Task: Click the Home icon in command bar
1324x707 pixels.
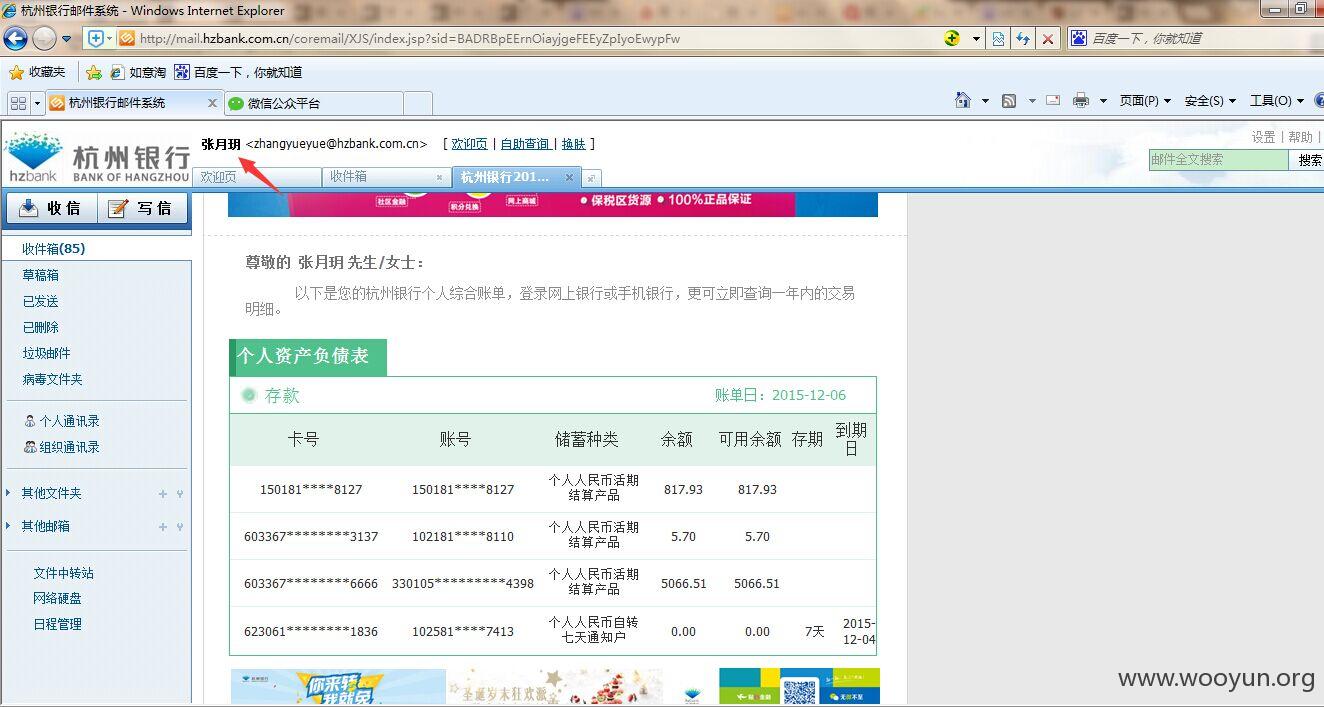Action: [x=963, y=100]
